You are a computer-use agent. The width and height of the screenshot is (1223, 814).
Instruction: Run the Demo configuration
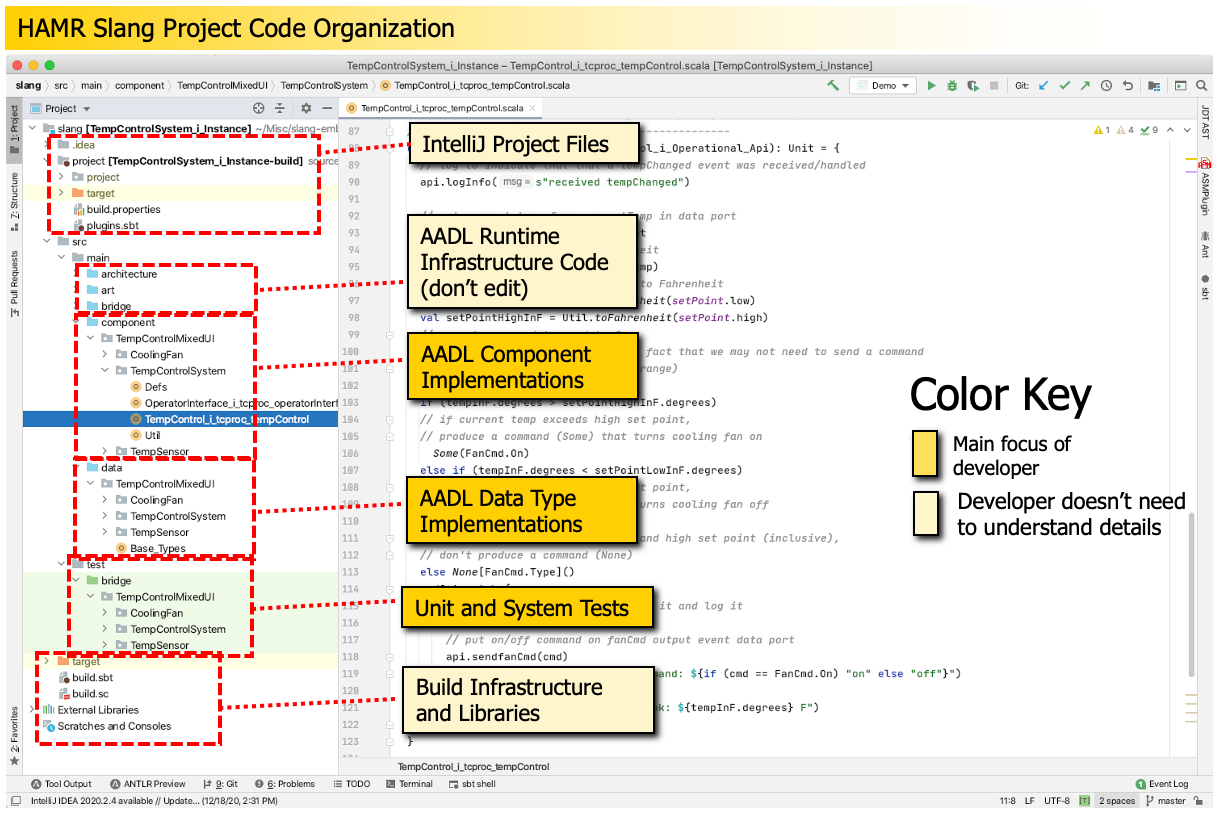pyautogui.click(x=932, y=85)
